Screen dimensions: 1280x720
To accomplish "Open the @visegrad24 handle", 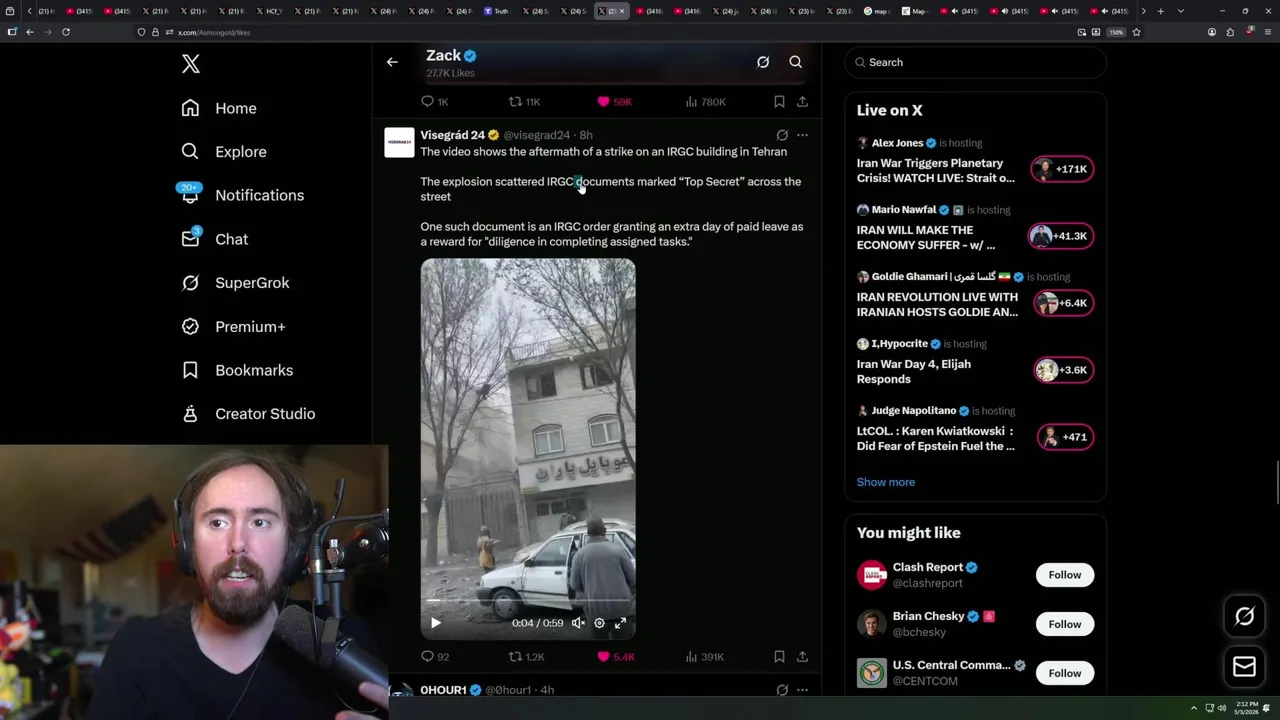I will click(536, 135).
